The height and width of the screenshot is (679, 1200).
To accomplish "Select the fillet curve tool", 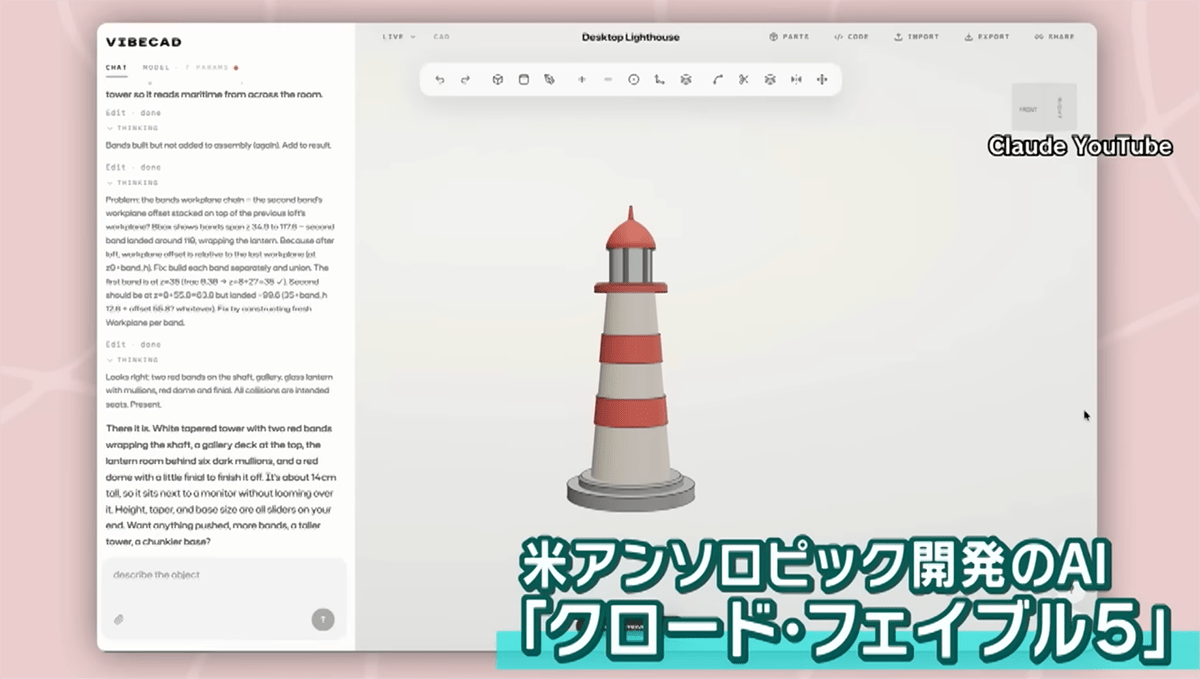I will click(x=717, y=79).
